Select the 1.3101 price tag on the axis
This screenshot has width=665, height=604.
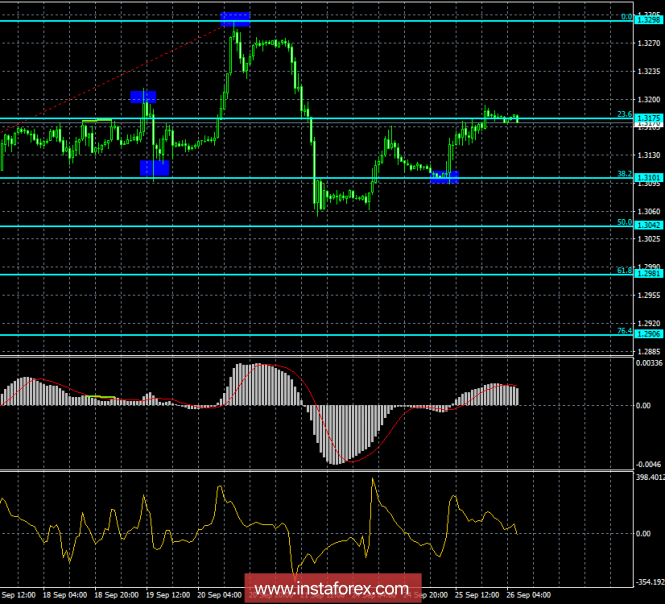(x=647, y=178)
